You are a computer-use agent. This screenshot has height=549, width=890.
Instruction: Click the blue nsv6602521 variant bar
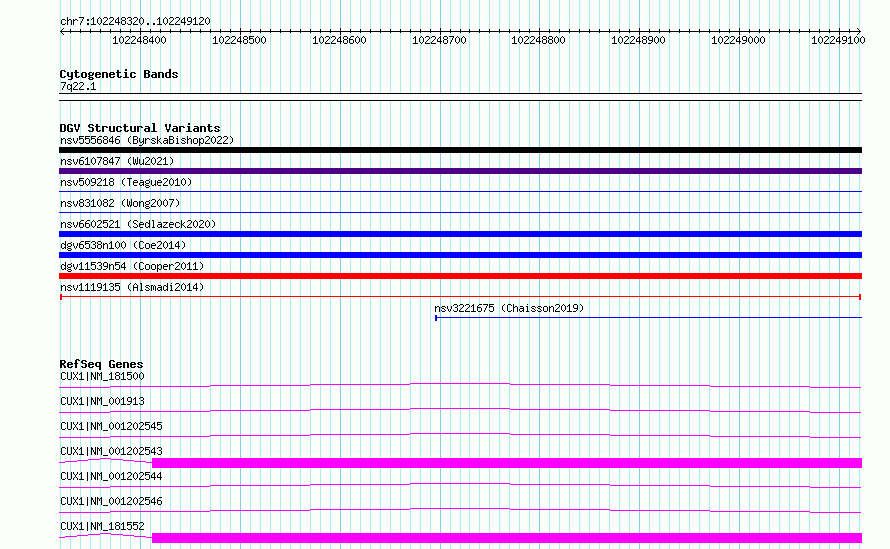460,234
